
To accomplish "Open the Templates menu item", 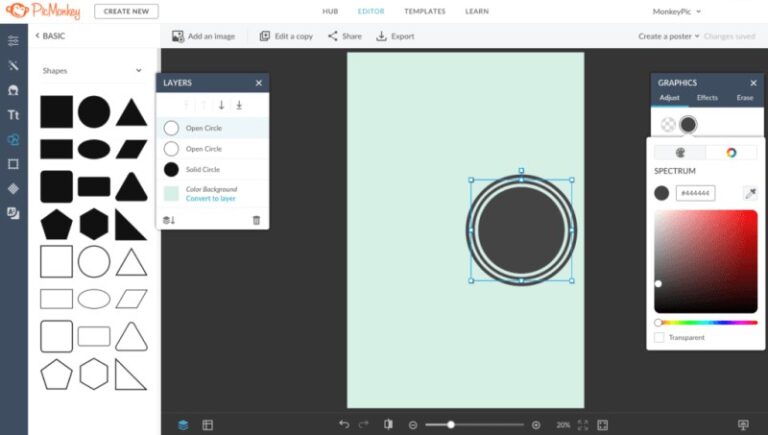I will click(425, 11).
